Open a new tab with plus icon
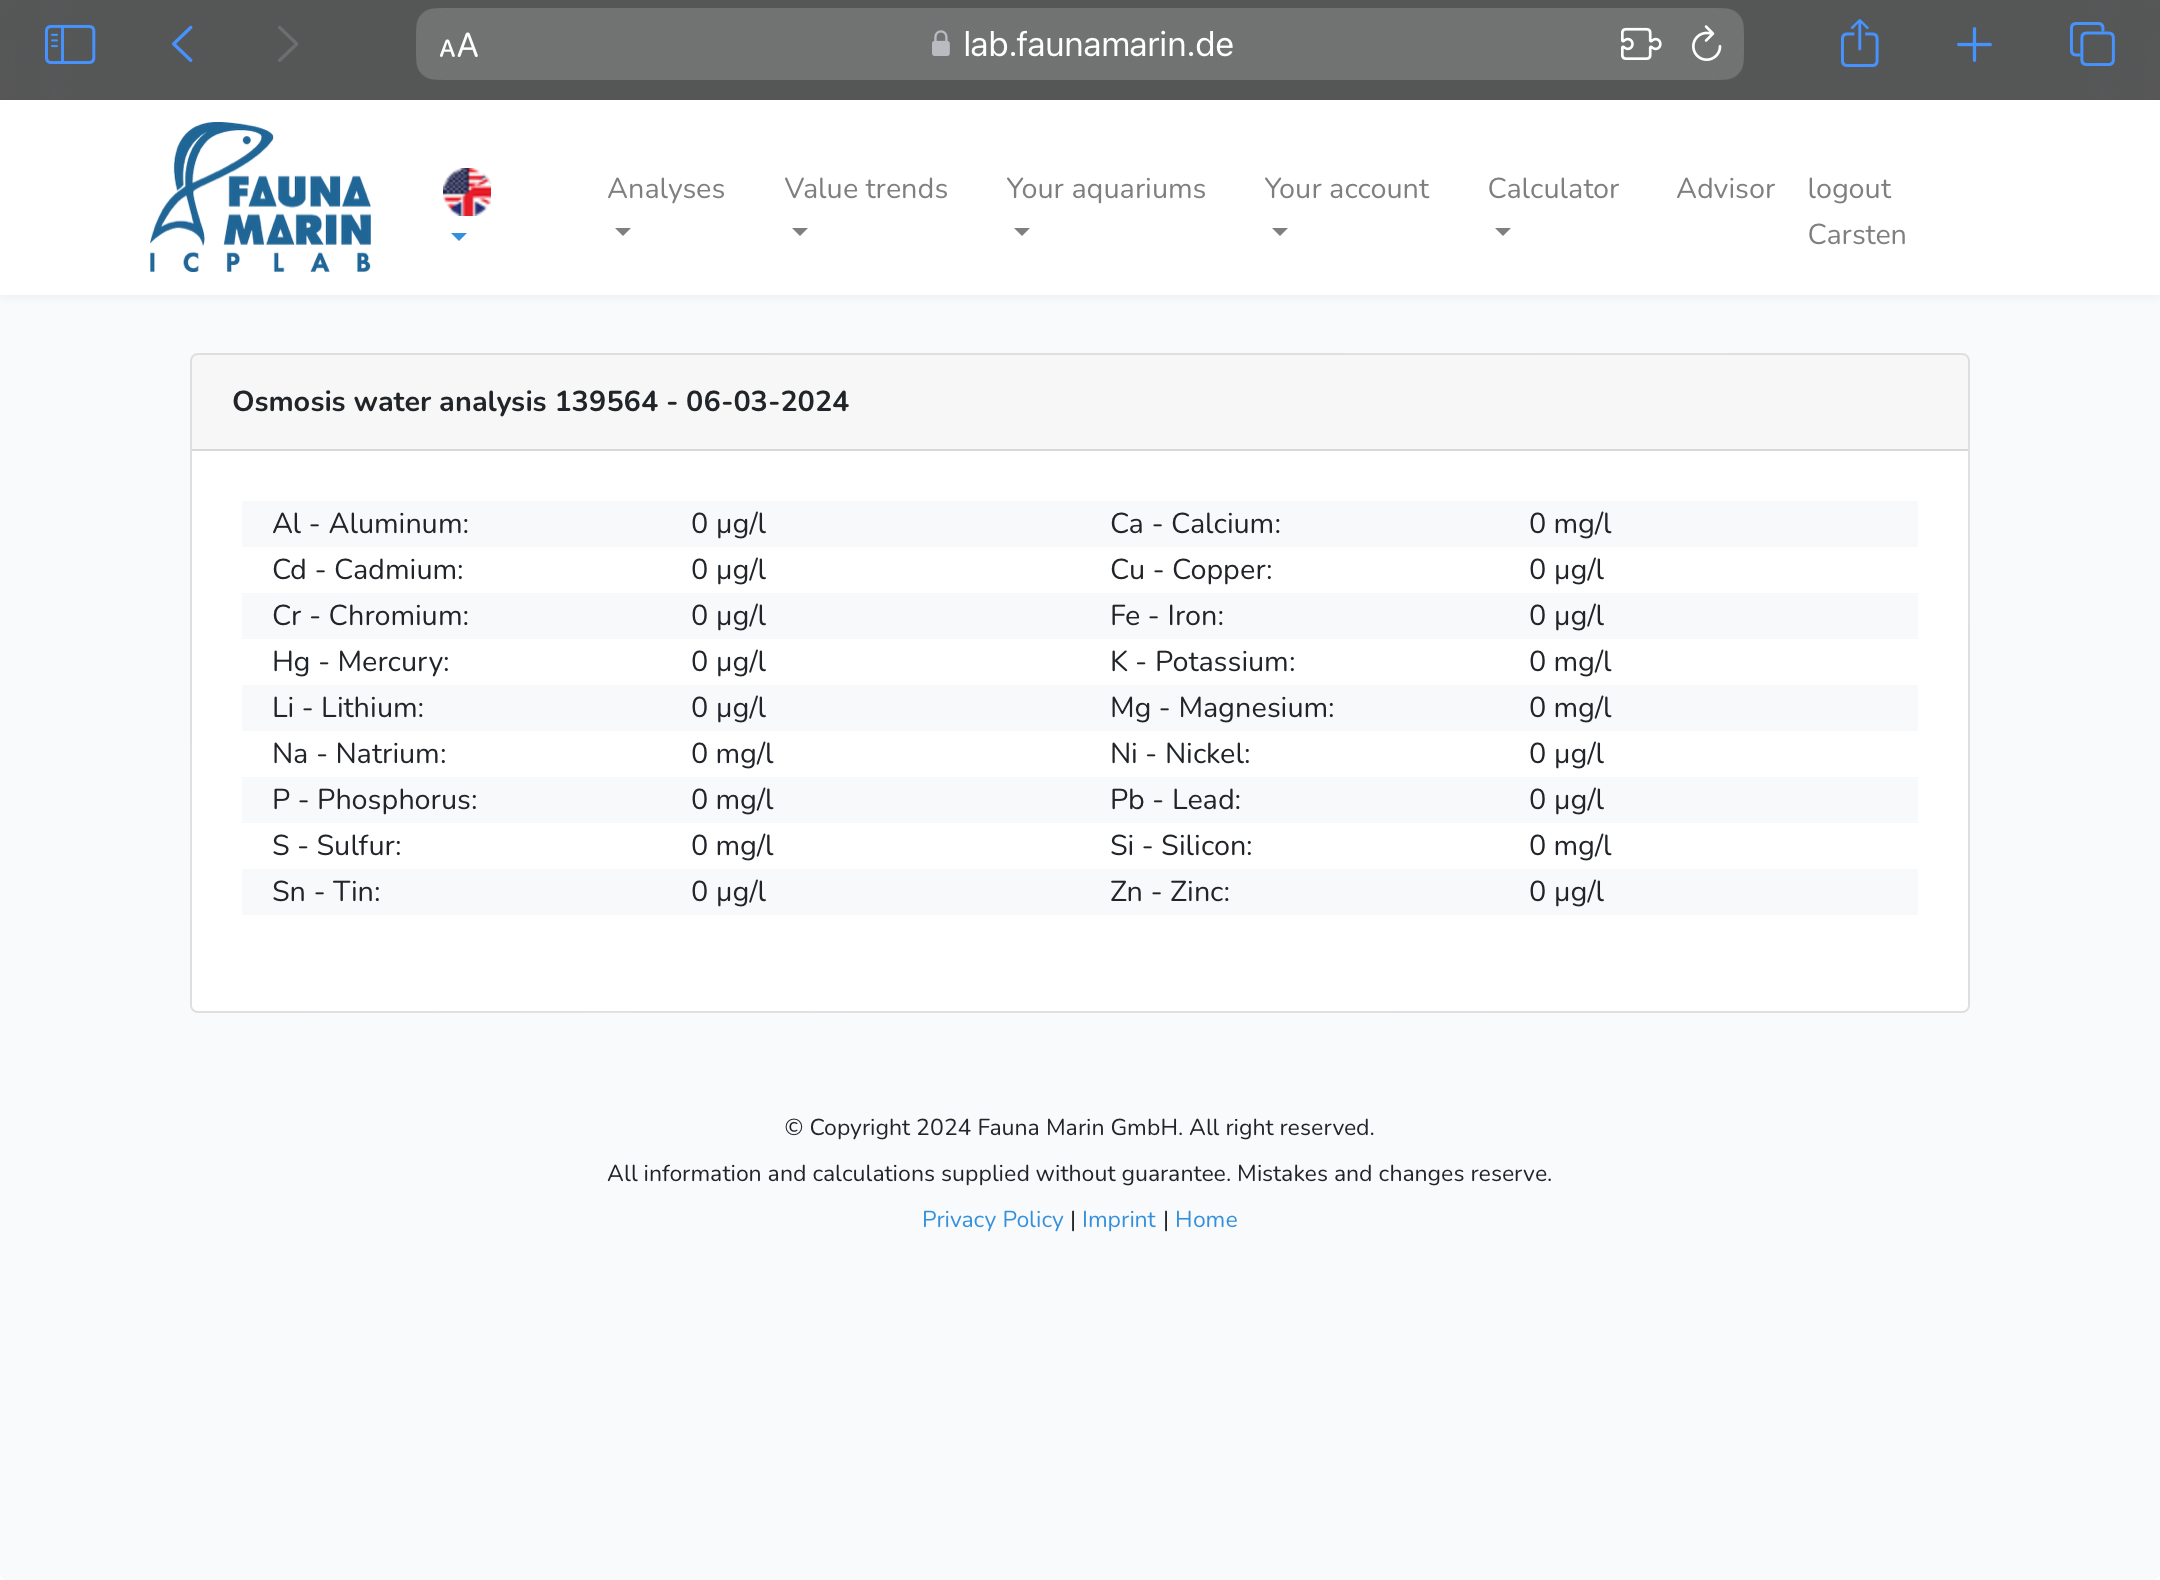Screen dimensions: 2160x1580 (1974, 45)
